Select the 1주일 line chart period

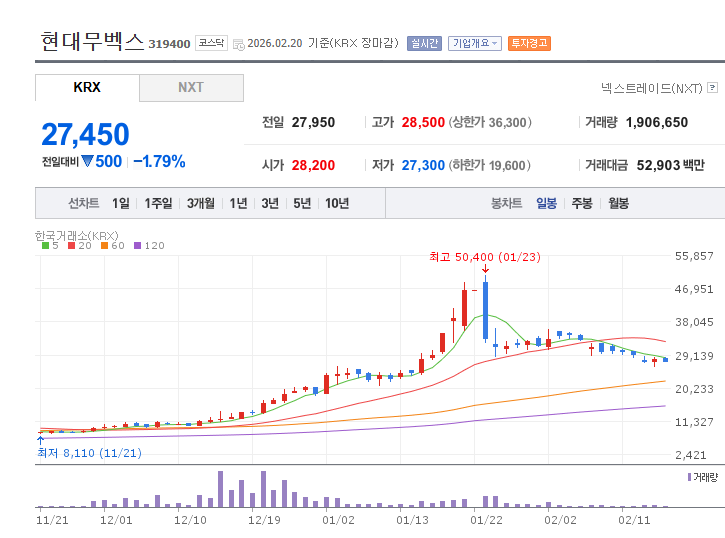[158, 203]
